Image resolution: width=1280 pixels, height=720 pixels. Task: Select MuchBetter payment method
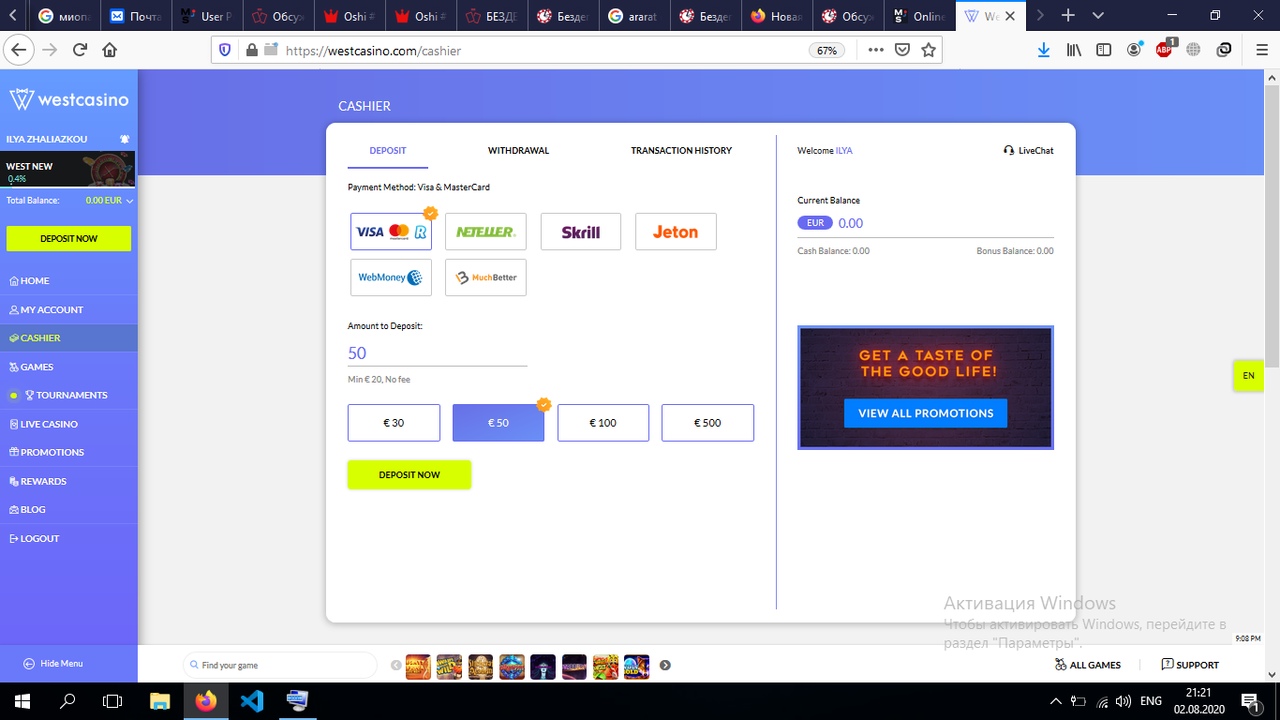[x=486, y=277]
